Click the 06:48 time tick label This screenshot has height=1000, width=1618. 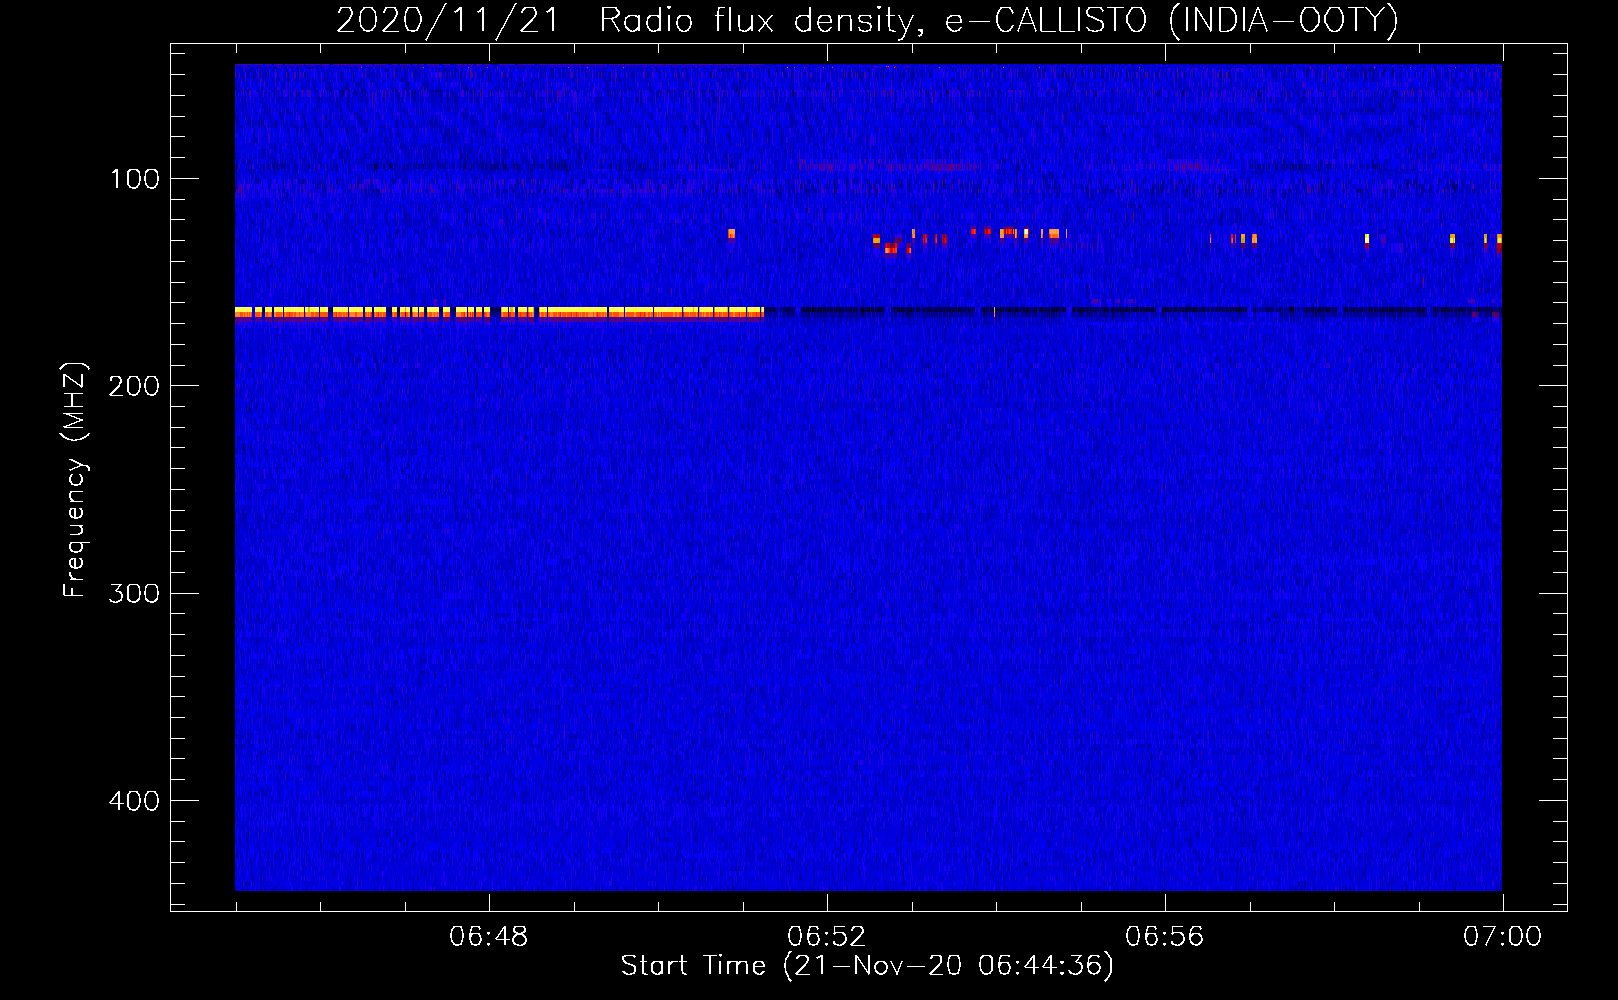pyautogui.click(x=489, y=937)
